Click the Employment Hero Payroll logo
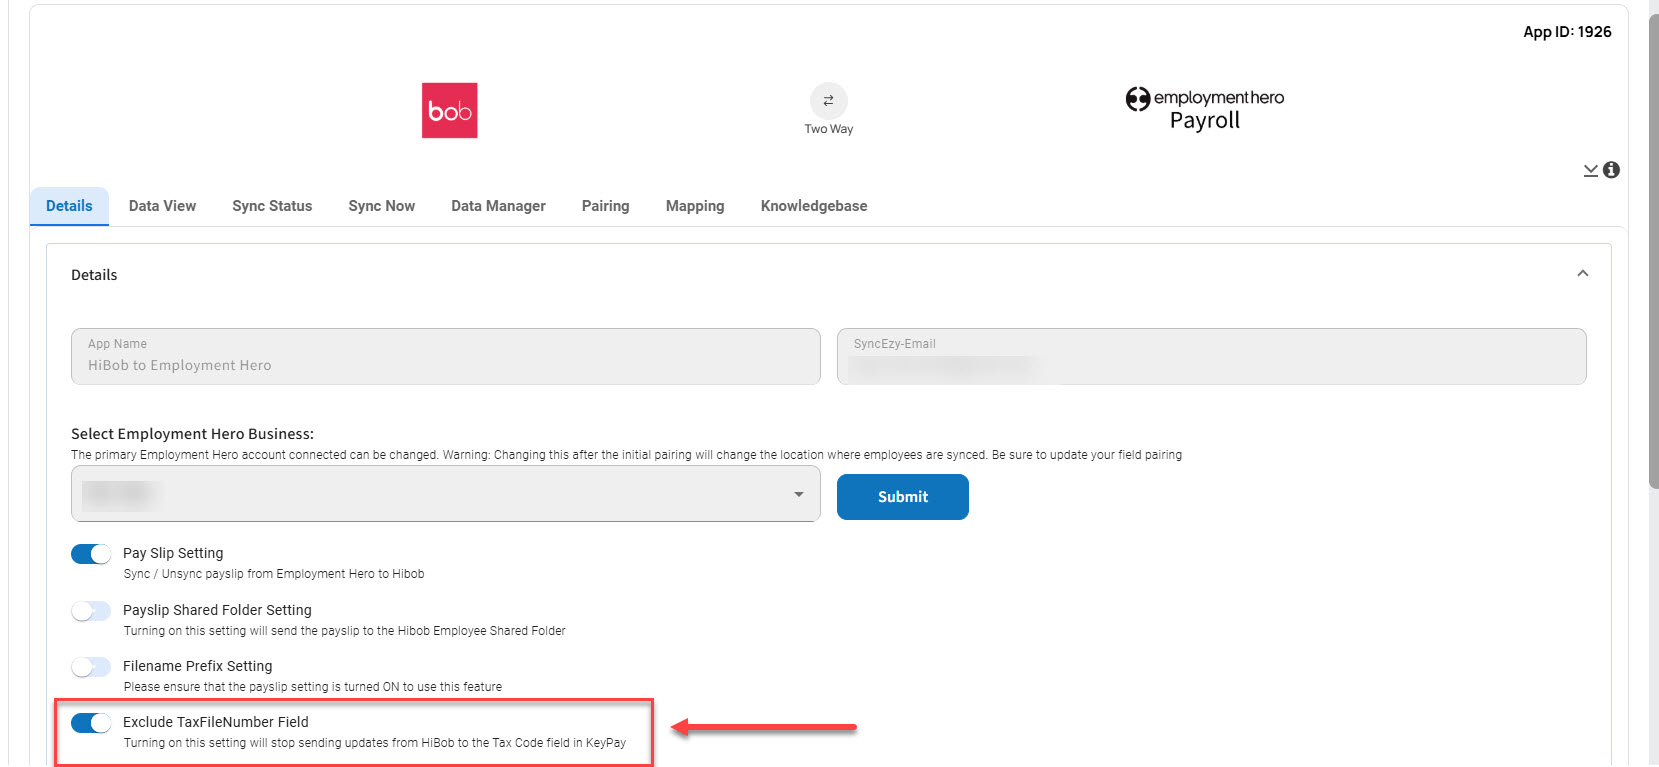Viewport: 1659px width, 767px height. [x=1204, y=109]
